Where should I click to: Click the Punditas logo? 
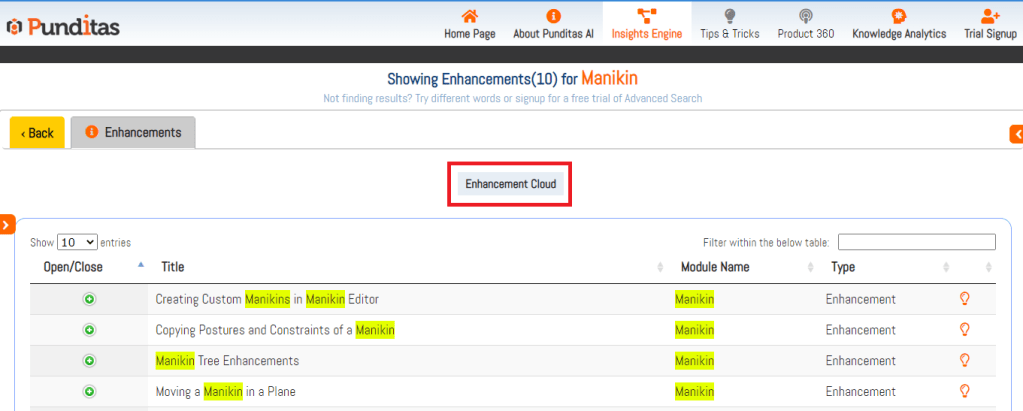(x=63, y=26)
